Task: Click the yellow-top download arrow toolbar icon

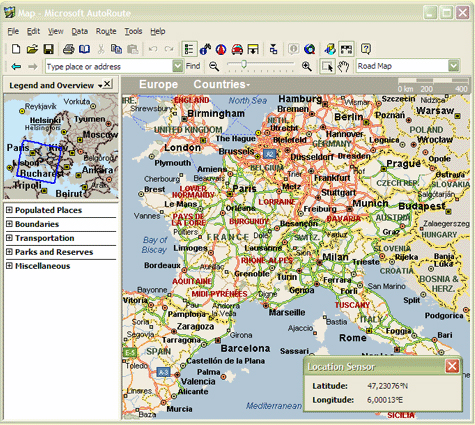Action: 253,49
